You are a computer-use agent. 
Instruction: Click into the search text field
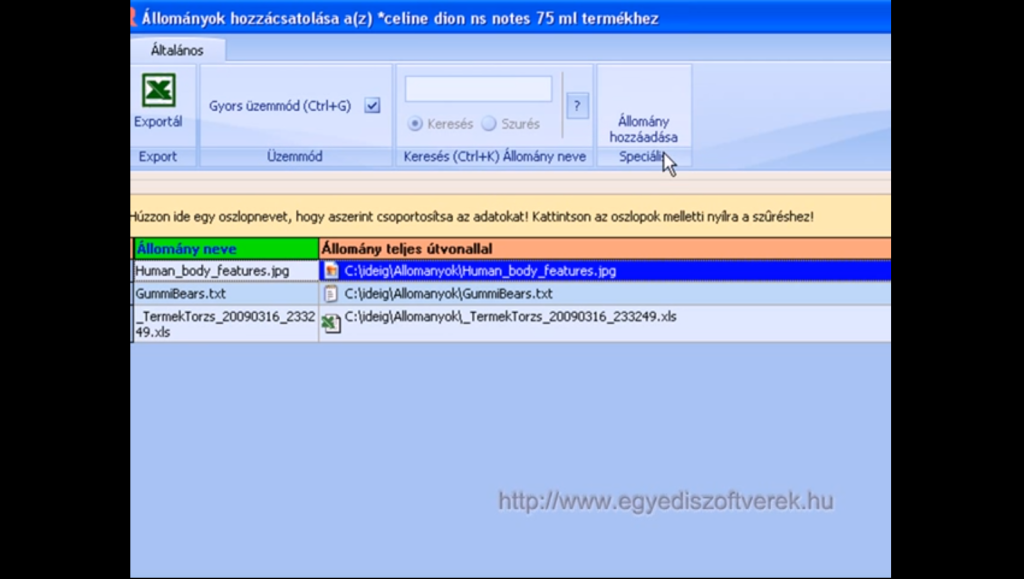coord(478,89)
